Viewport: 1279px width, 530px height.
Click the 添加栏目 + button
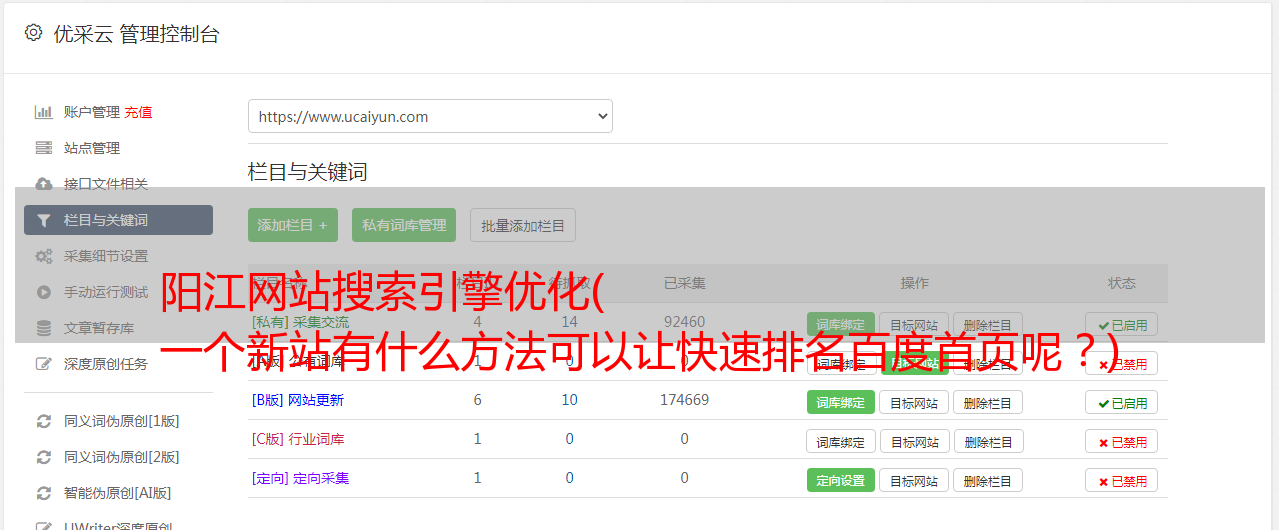(x=293, y=225)
